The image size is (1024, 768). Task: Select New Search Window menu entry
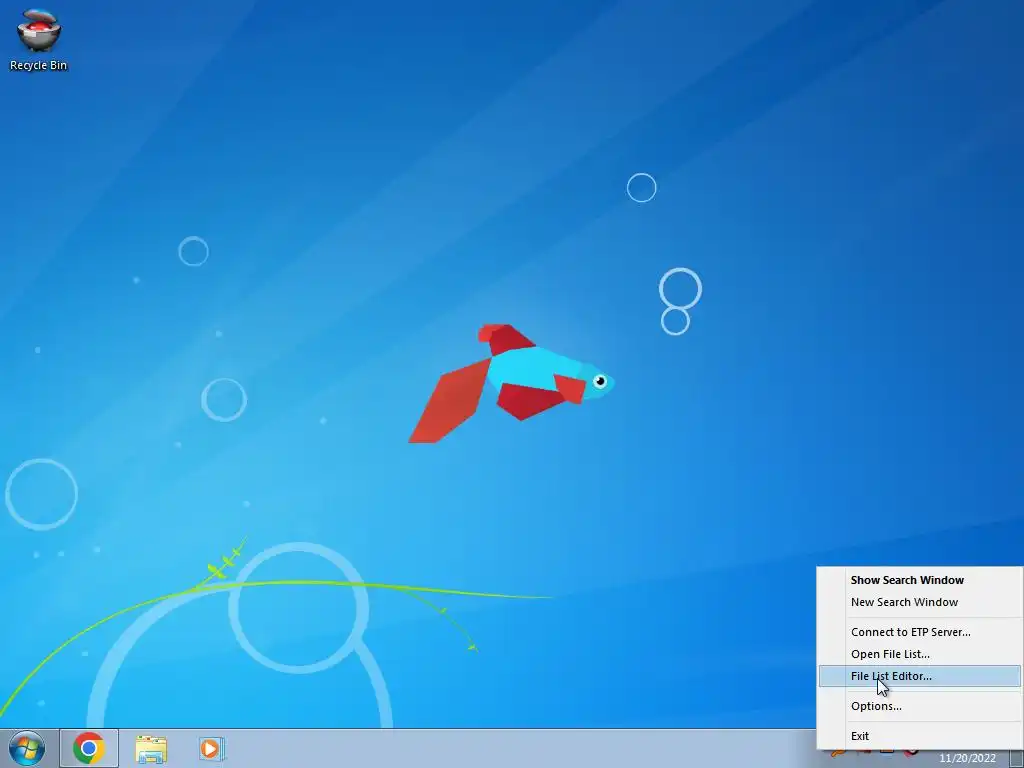point(920,602)
